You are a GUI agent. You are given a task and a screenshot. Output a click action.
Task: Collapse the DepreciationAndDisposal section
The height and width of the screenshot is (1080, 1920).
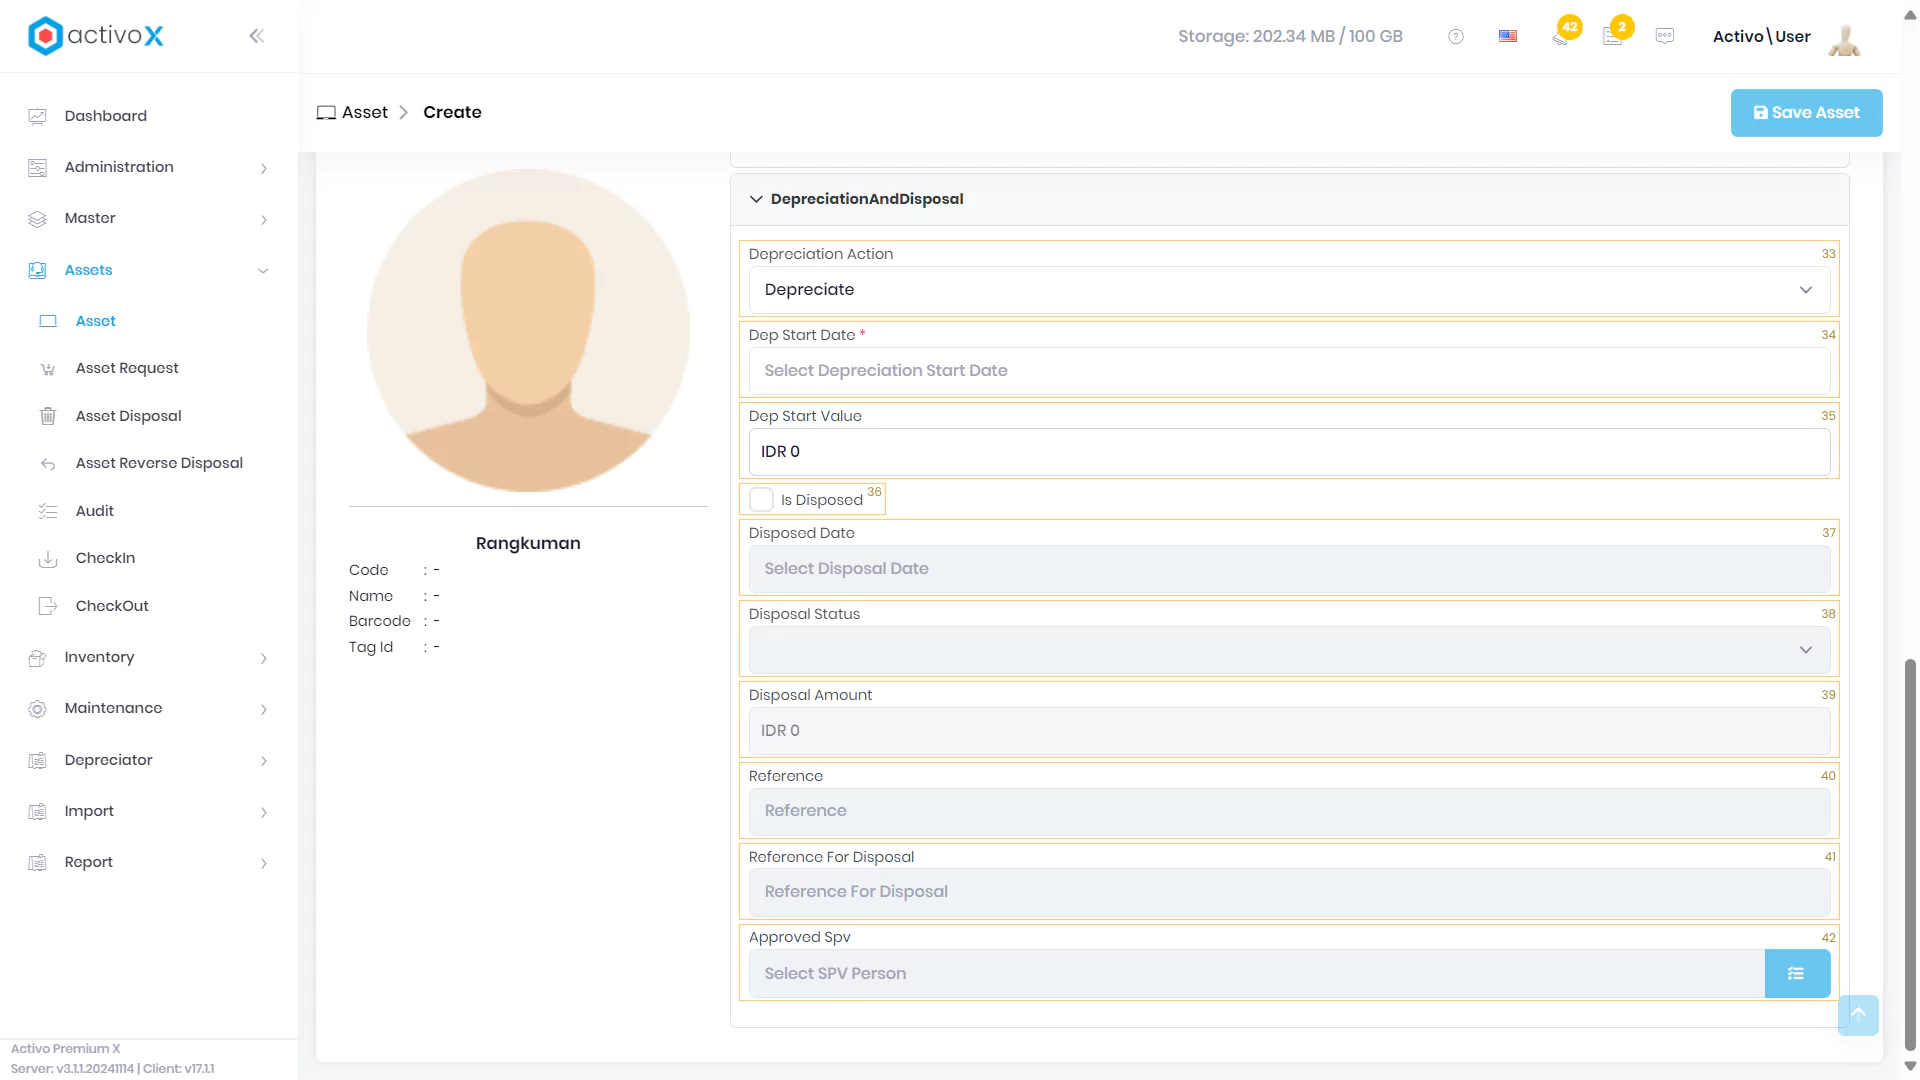[x=756, y=199]
